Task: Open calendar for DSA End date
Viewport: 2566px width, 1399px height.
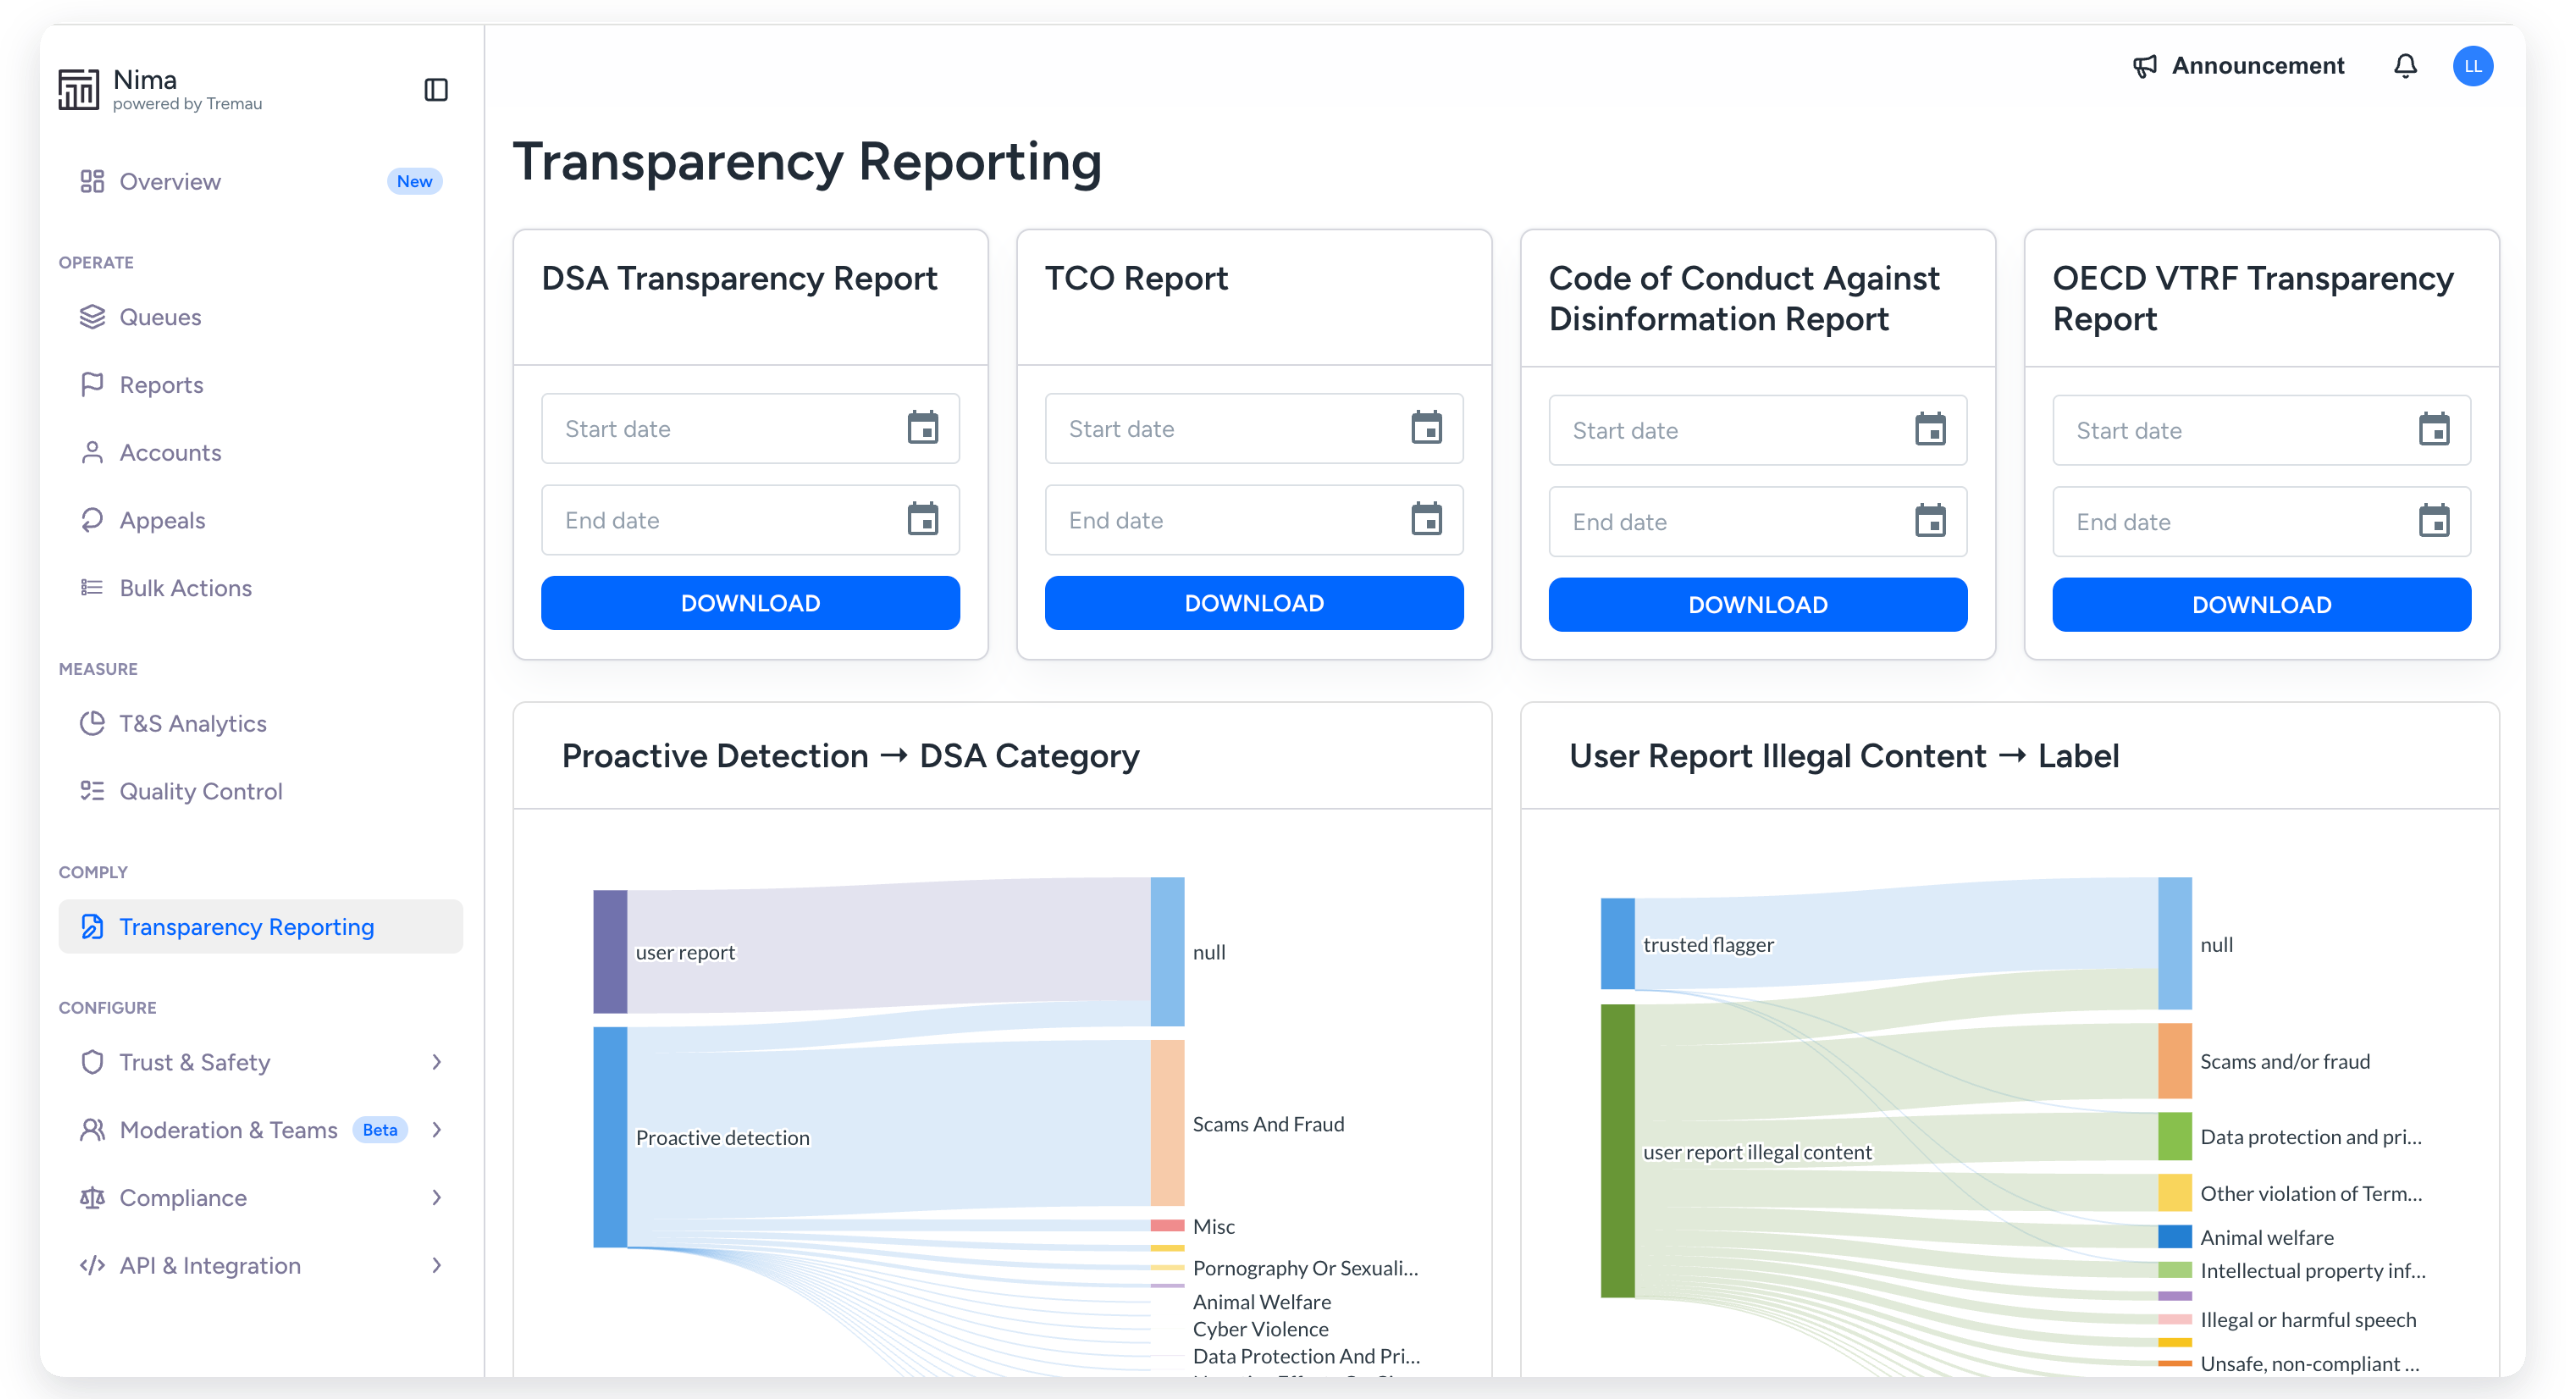Action: [x=922, y=520]
